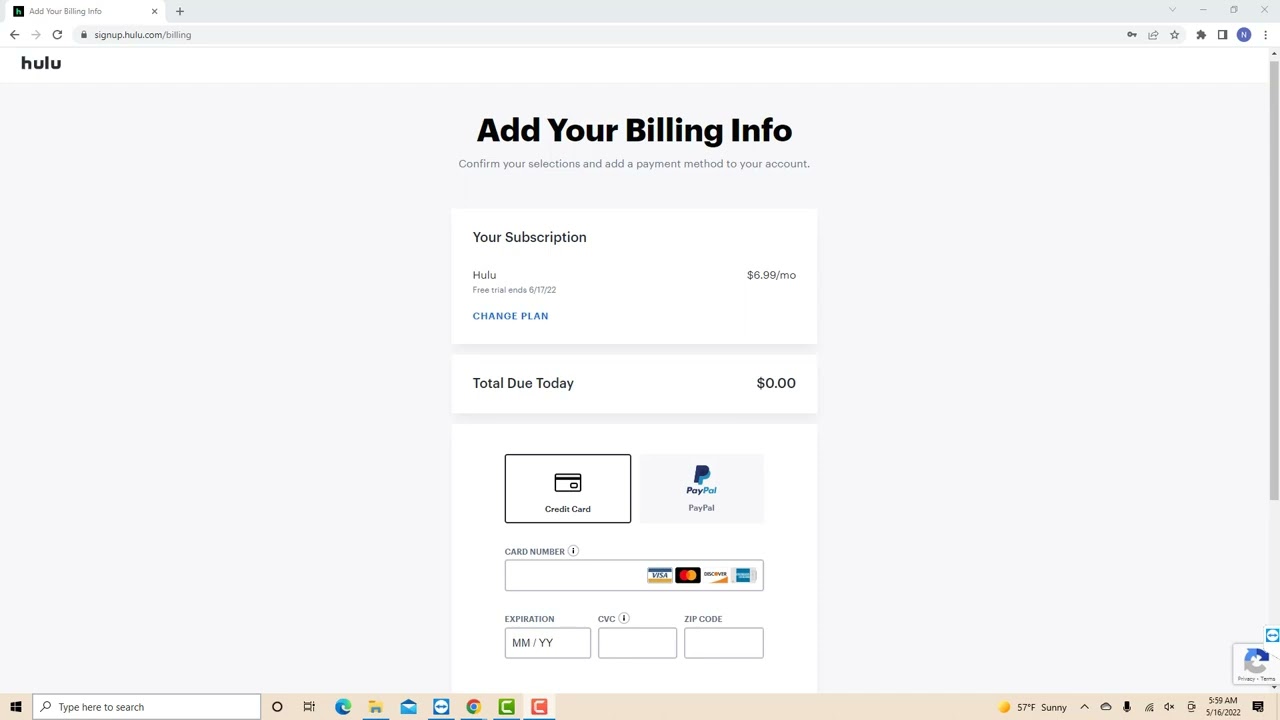Open the Chrome three-dot menu
1280x720 pixels.
pyautogui.click(x=1265, y=35)
